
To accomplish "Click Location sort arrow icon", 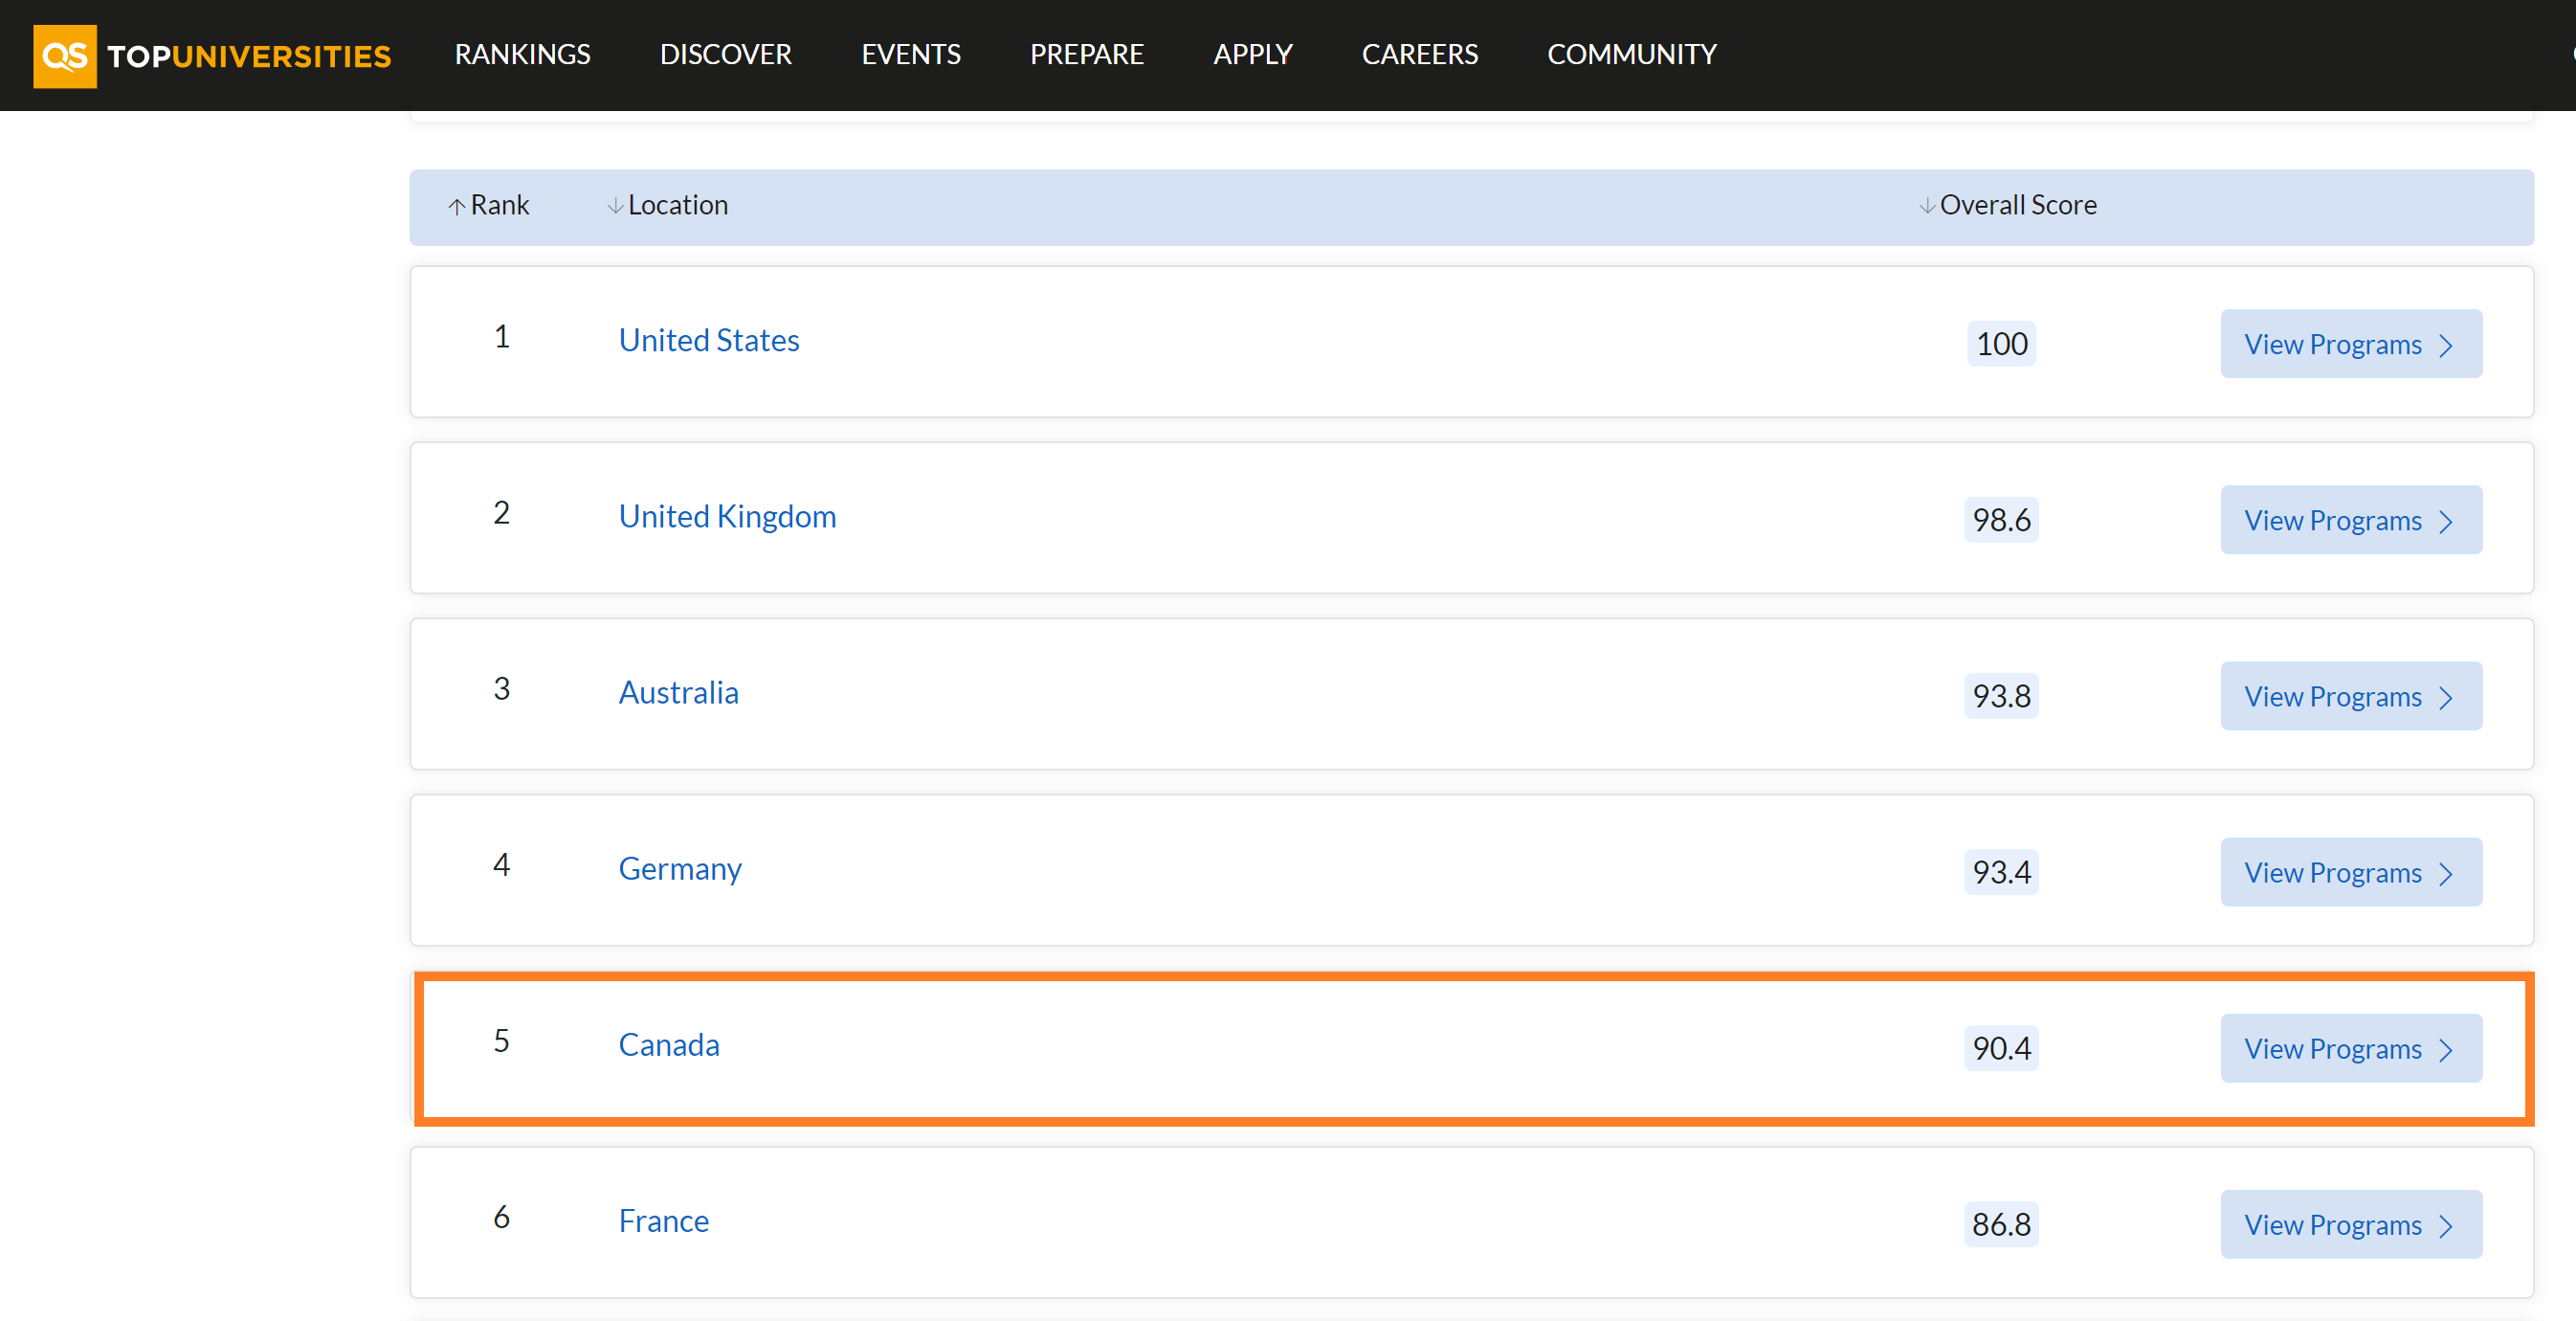I will 615,206.
